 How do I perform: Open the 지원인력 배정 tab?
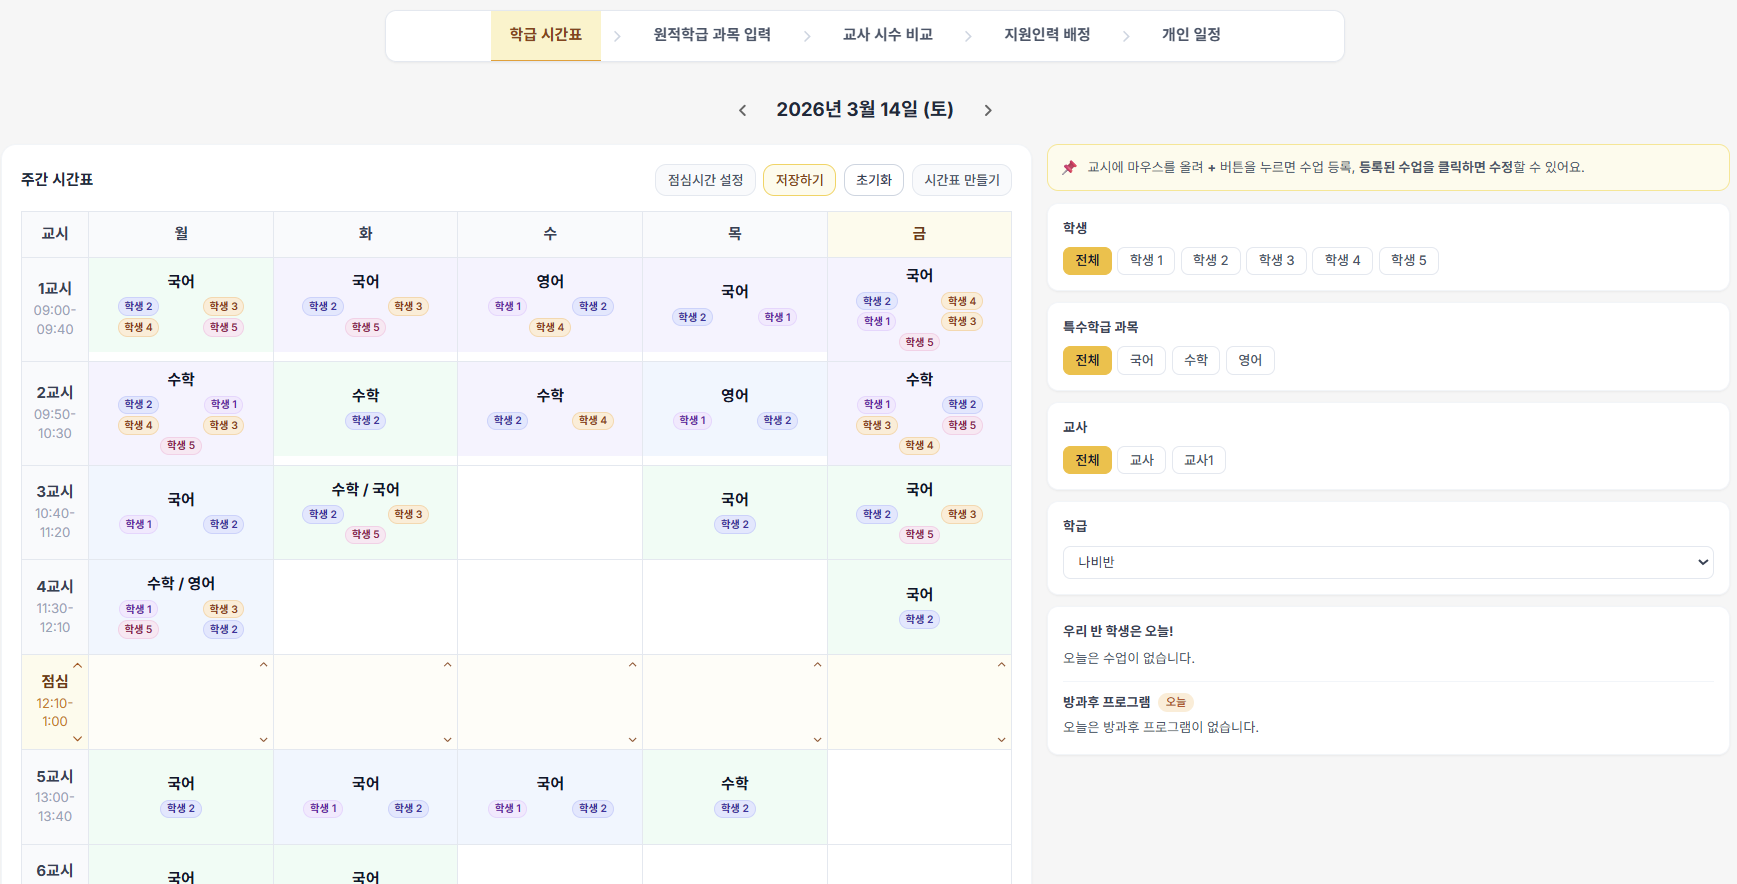point(1047,35)
